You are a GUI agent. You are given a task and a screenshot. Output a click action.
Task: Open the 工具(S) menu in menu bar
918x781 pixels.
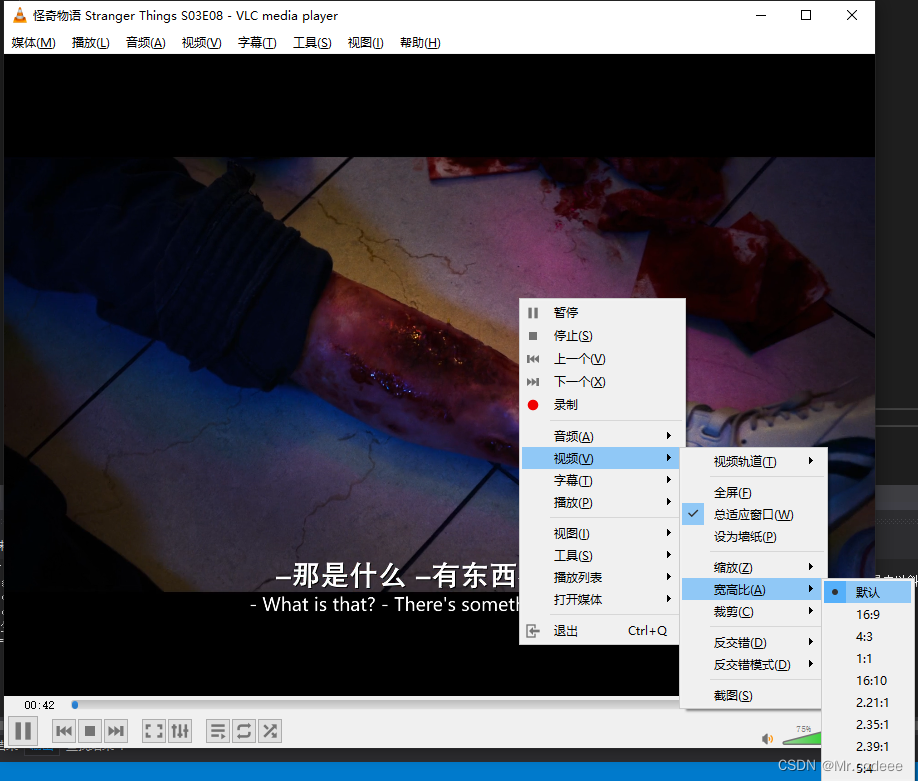tap(312, 43)
